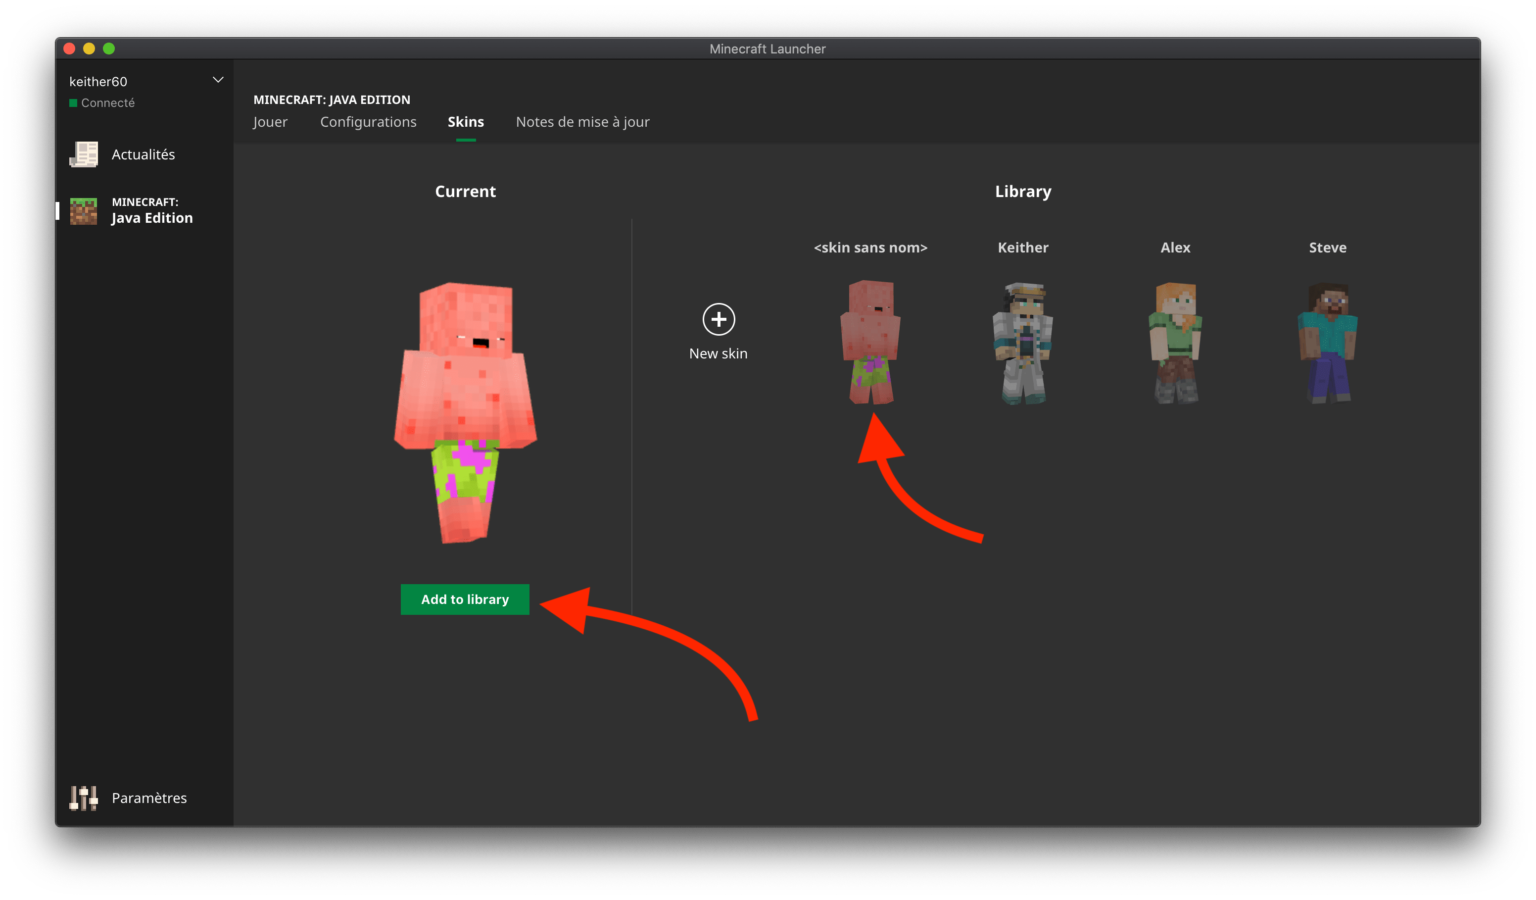Click the green Connecté status indicator
The height and width of the screenshot is (900, 1536).
click(75, 102)
